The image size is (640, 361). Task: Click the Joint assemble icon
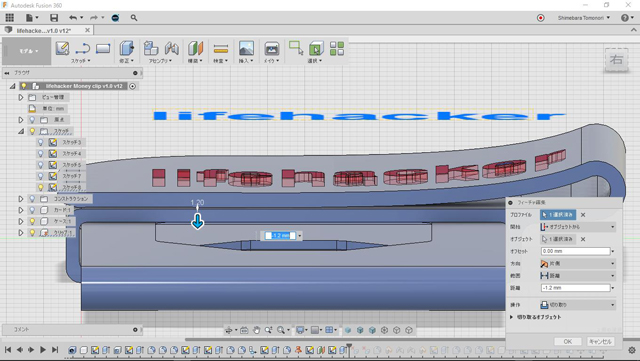pyautogui.click(x=172, y=48)
